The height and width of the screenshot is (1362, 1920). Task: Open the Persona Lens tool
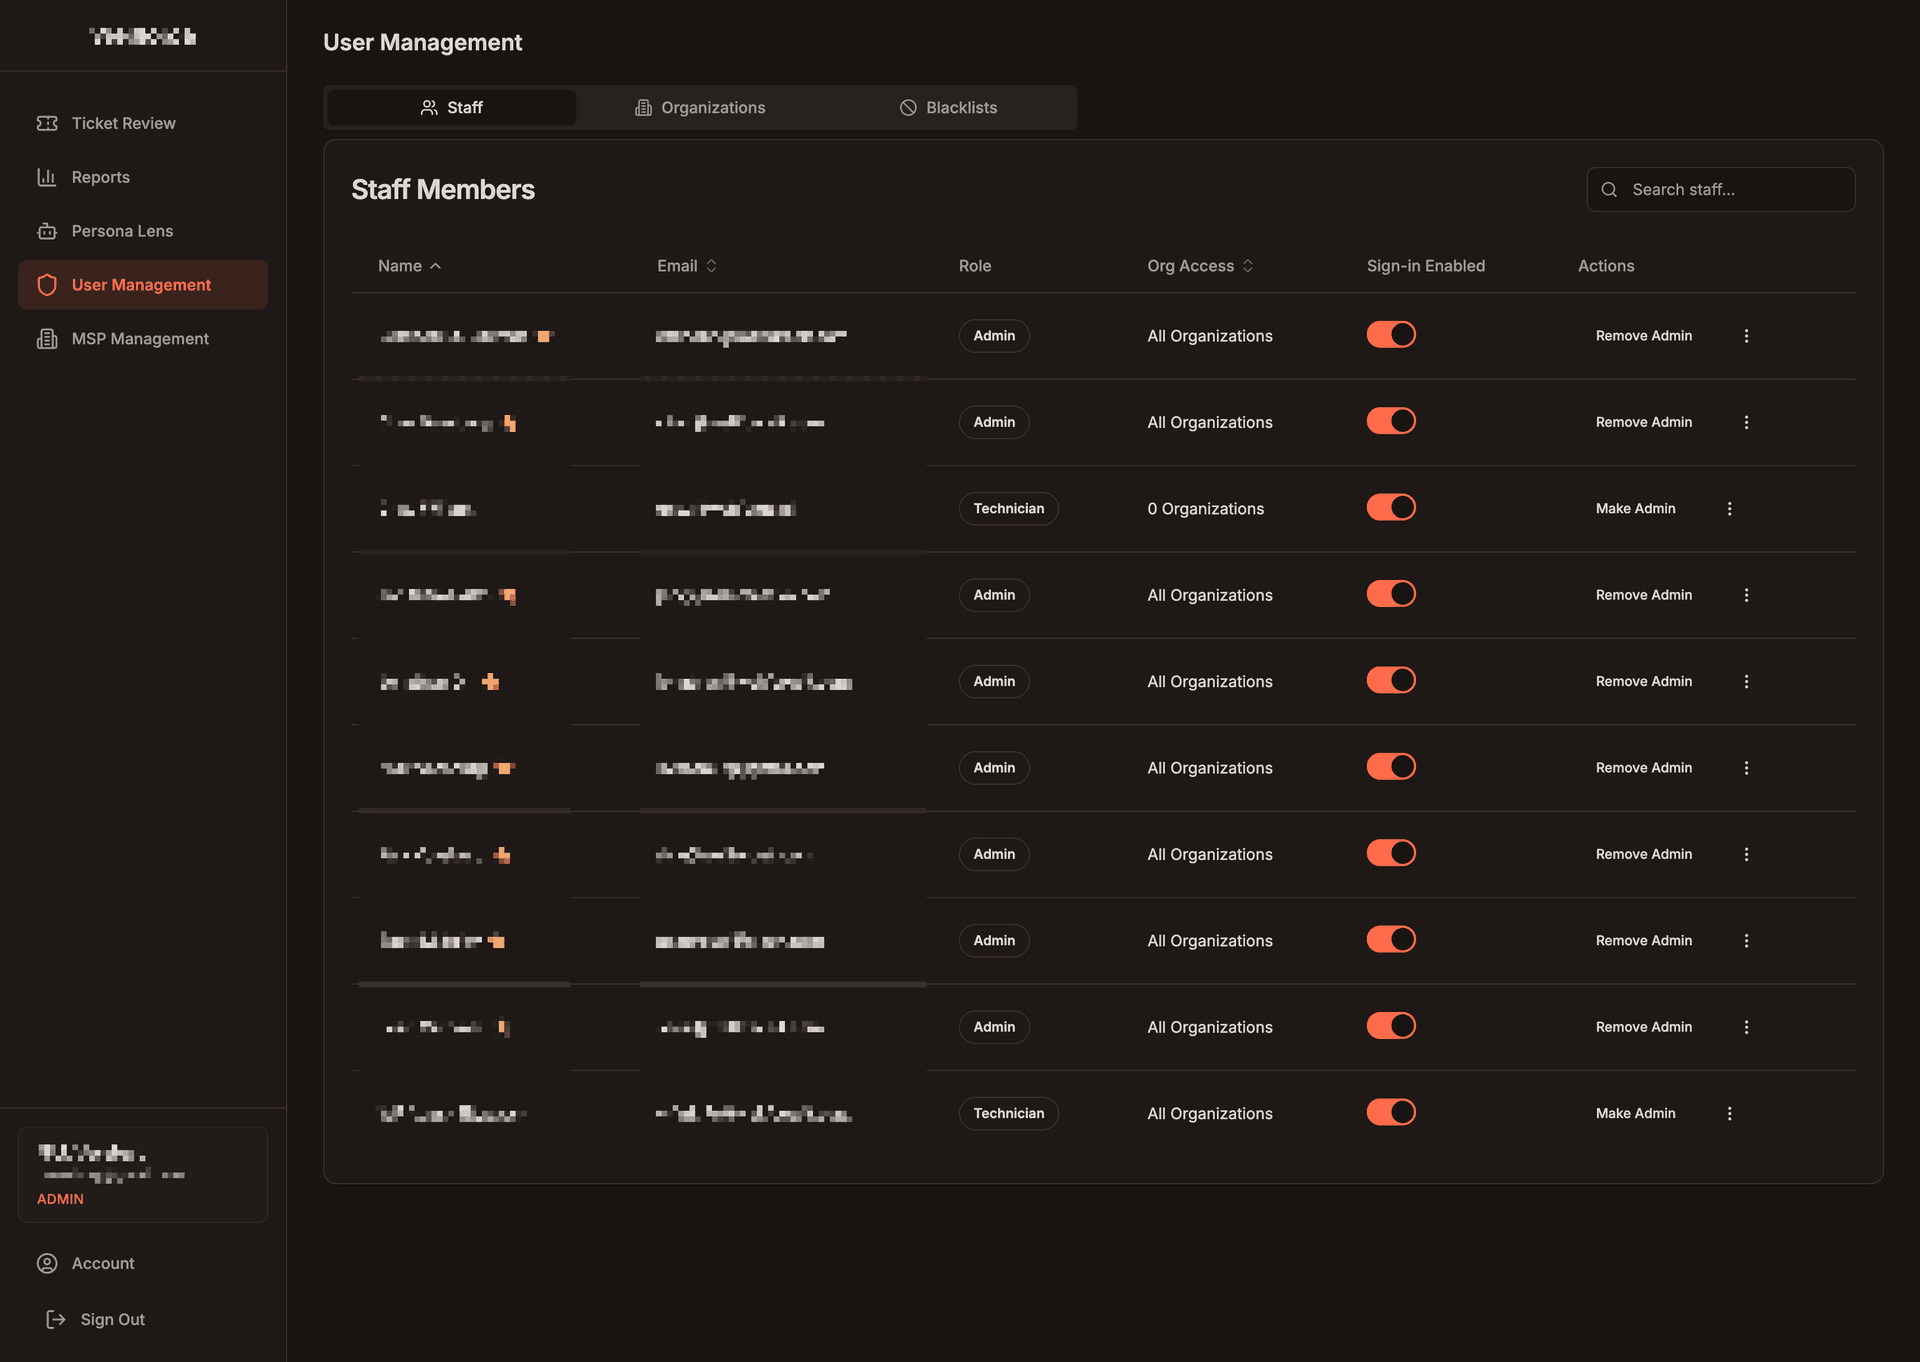121,230
